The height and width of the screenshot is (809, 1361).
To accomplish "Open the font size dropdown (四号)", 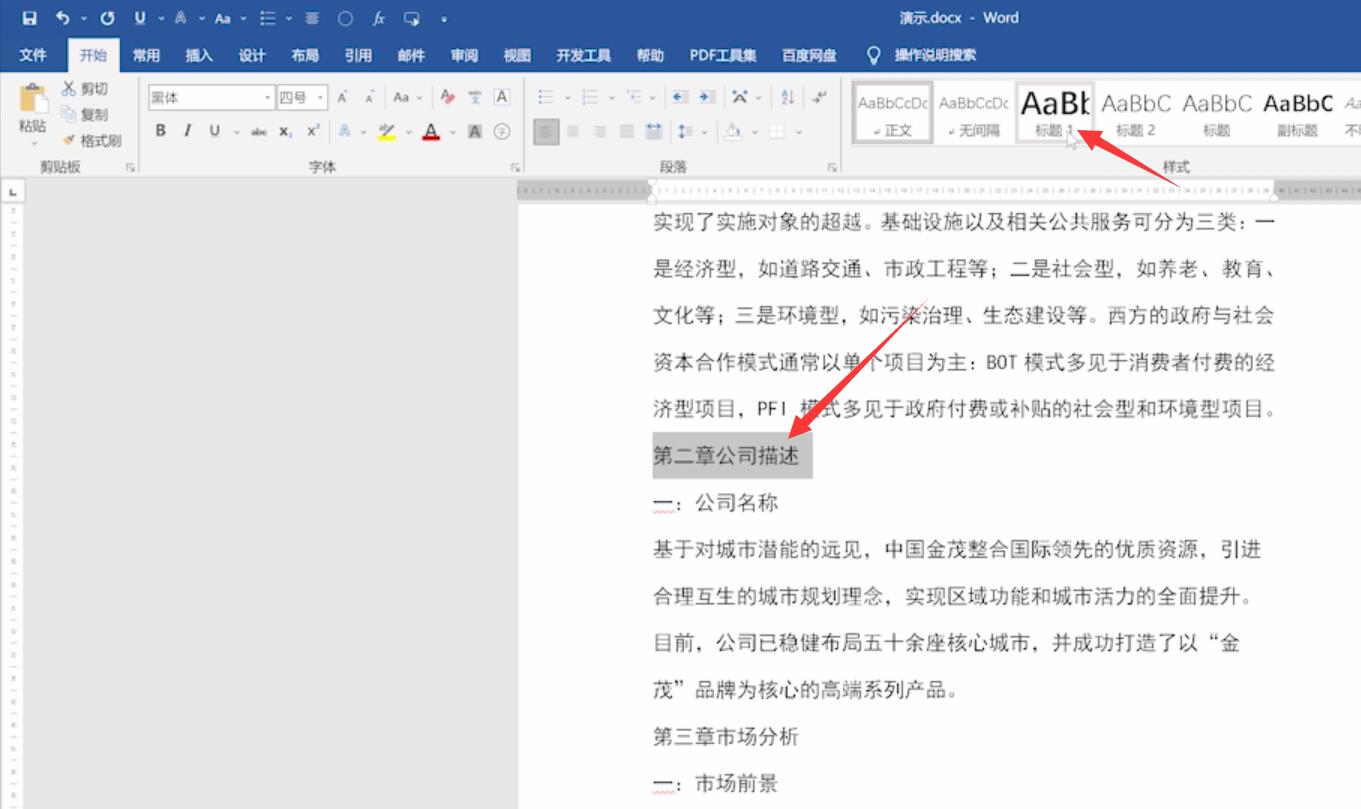I will [320, 98].
